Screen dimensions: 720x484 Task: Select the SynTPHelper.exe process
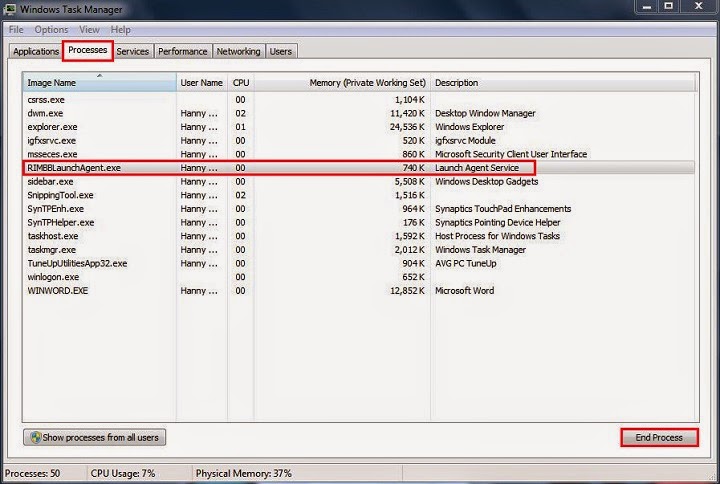coord(358,222)
